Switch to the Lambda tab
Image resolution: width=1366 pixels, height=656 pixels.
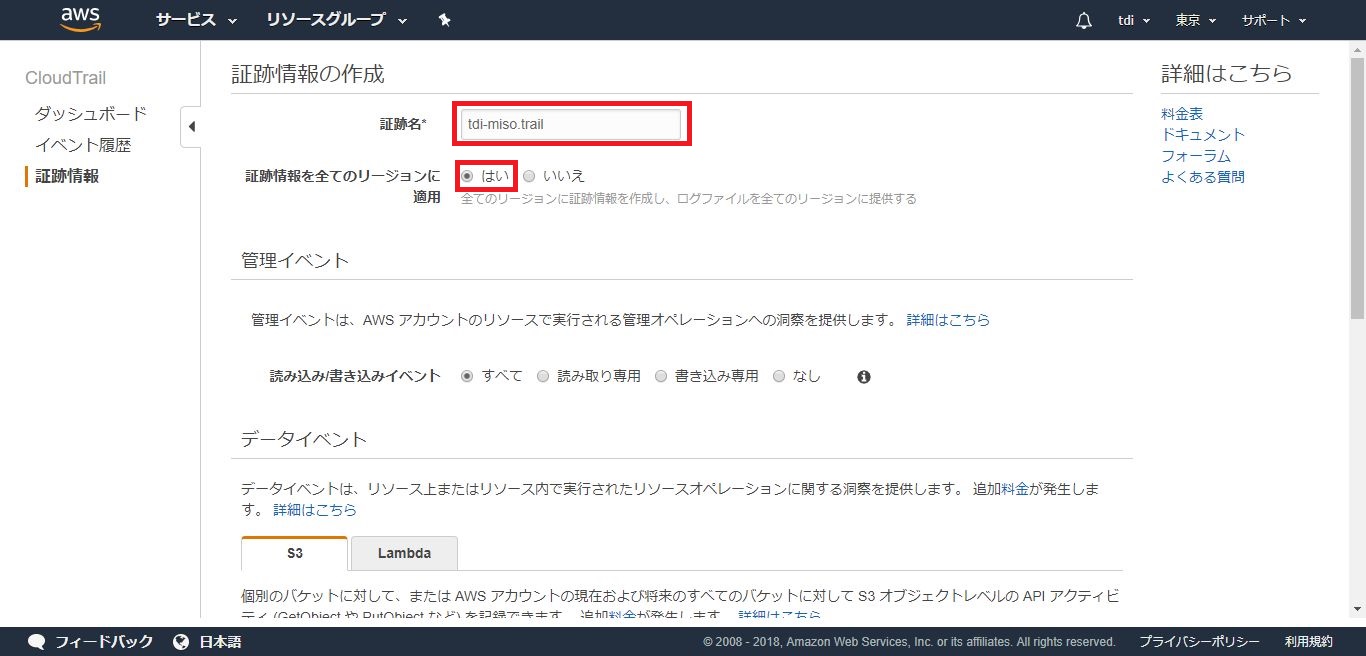tap(404, 553)
